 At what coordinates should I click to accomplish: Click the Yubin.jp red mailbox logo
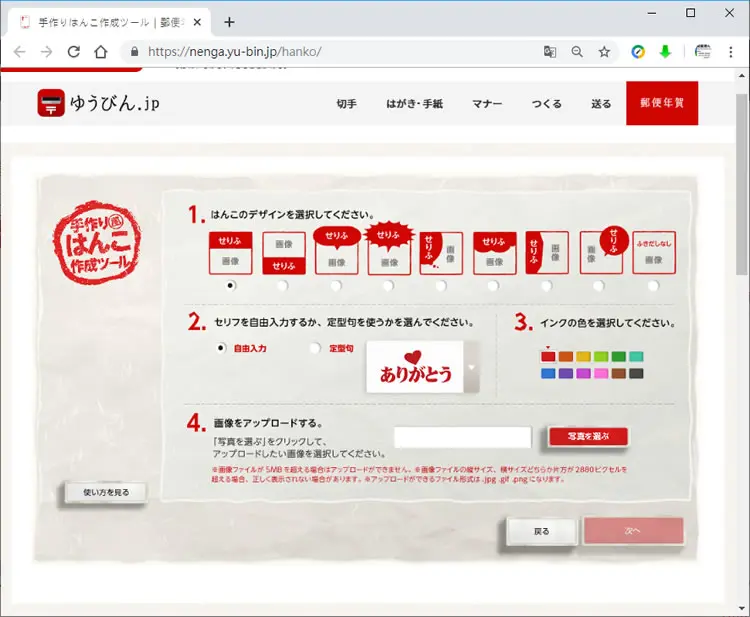[x=51, y=103]
